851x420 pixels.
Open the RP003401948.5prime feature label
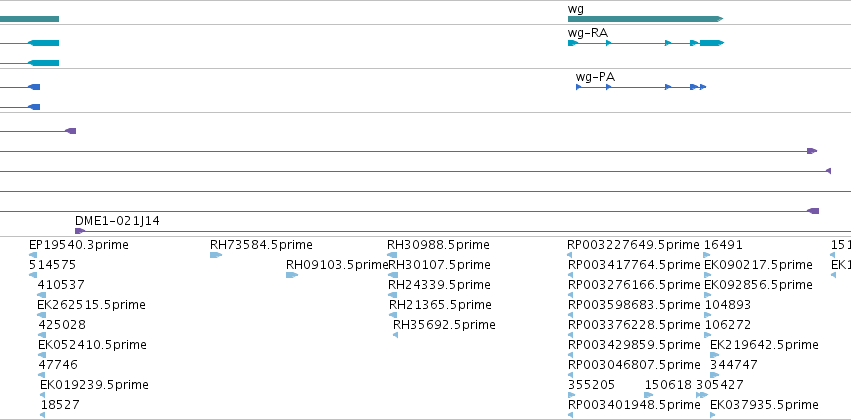point(634,404)
